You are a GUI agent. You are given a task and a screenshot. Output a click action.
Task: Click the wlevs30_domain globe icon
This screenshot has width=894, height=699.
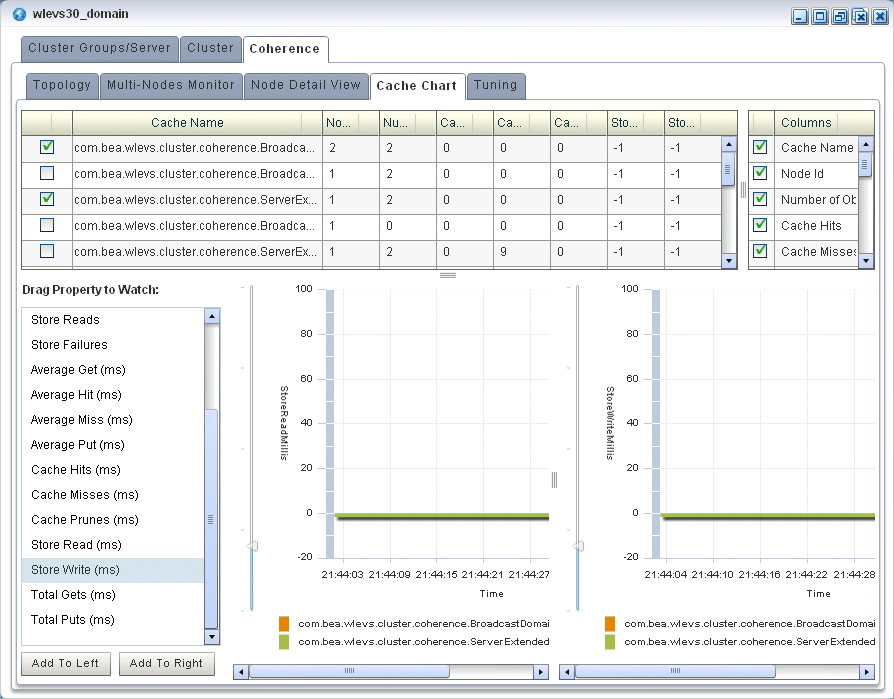pyautogui.click(x=19, y=14)
